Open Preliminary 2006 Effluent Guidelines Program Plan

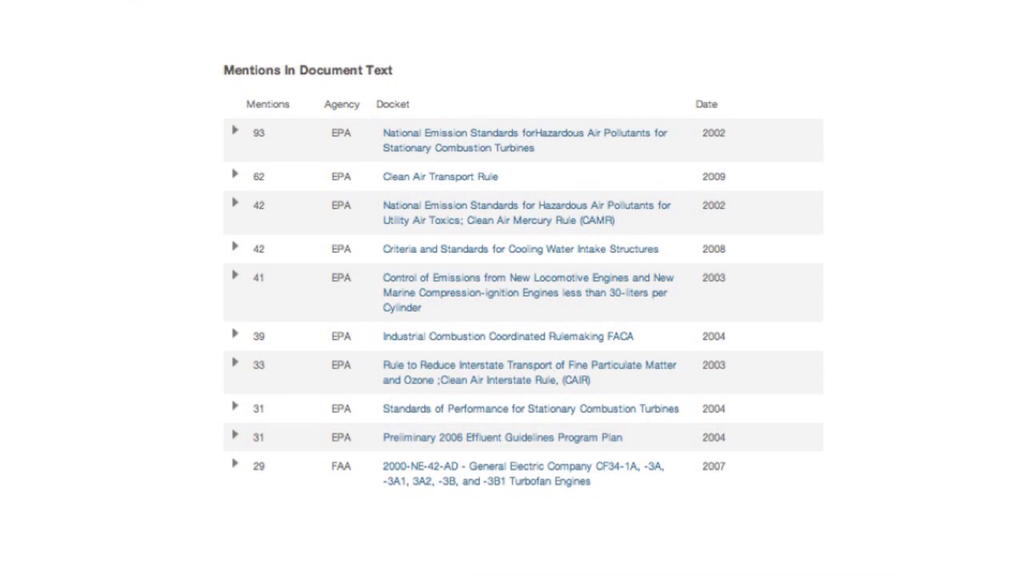pos(502,438)
